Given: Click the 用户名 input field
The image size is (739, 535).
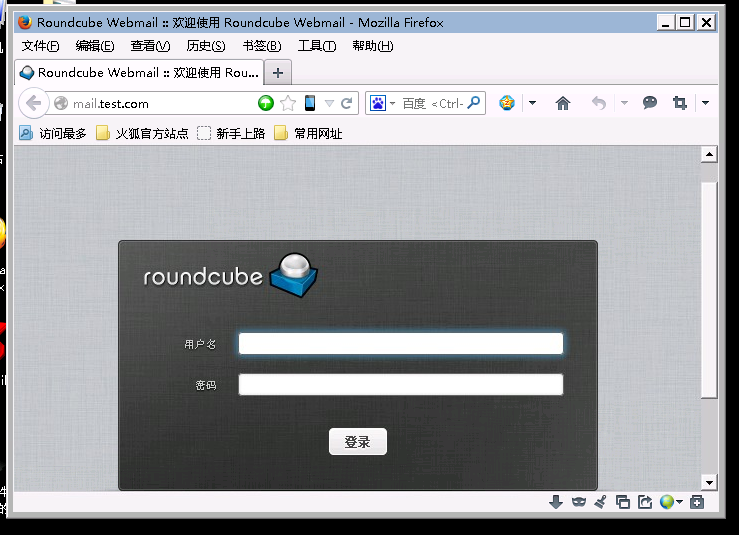Looking at the screenshot, I should click(401, 343).
